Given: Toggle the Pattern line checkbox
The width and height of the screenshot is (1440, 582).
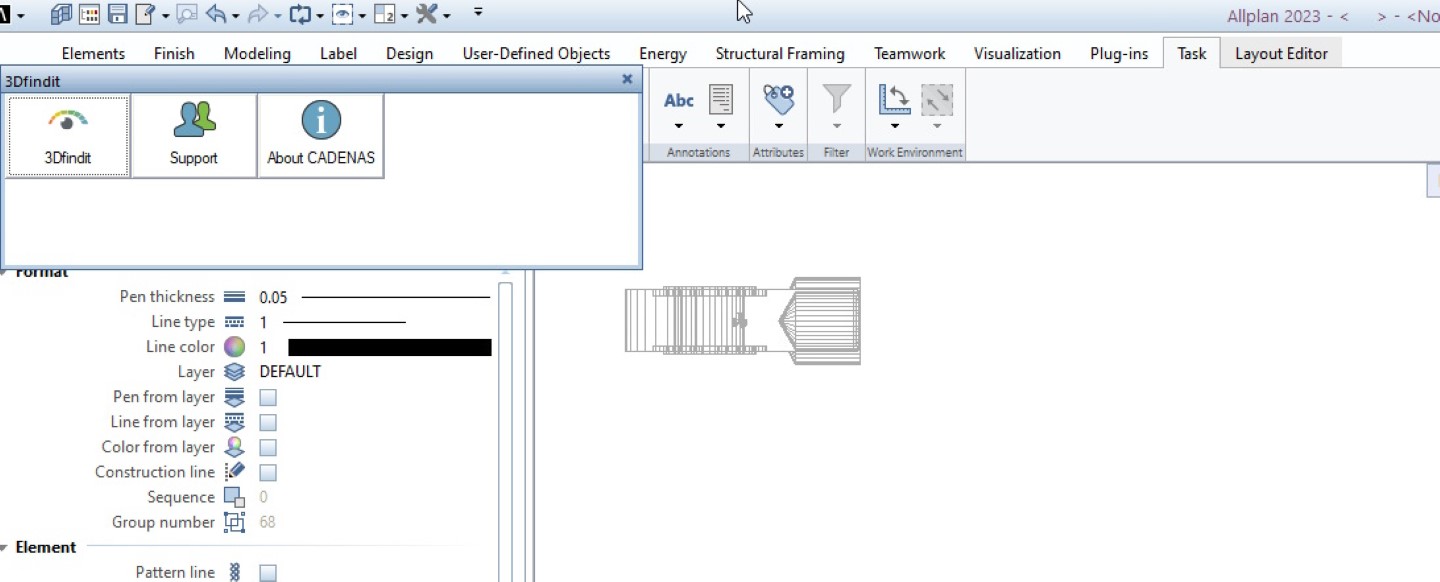Looking at the screenshot, I should pyautogui.click(x=268, y=571).
